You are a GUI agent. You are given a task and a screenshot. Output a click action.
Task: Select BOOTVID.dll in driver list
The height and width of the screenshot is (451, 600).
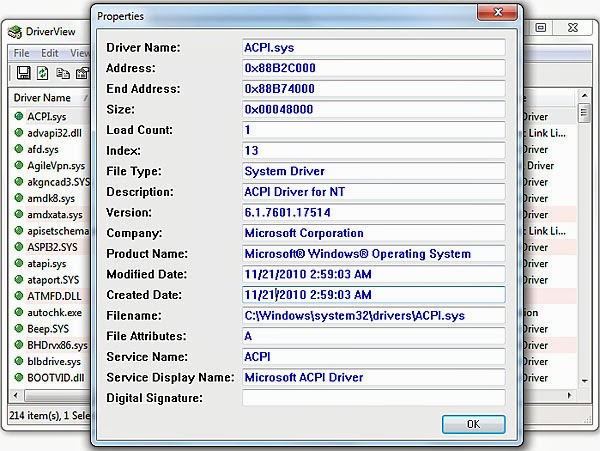point(56,378)
